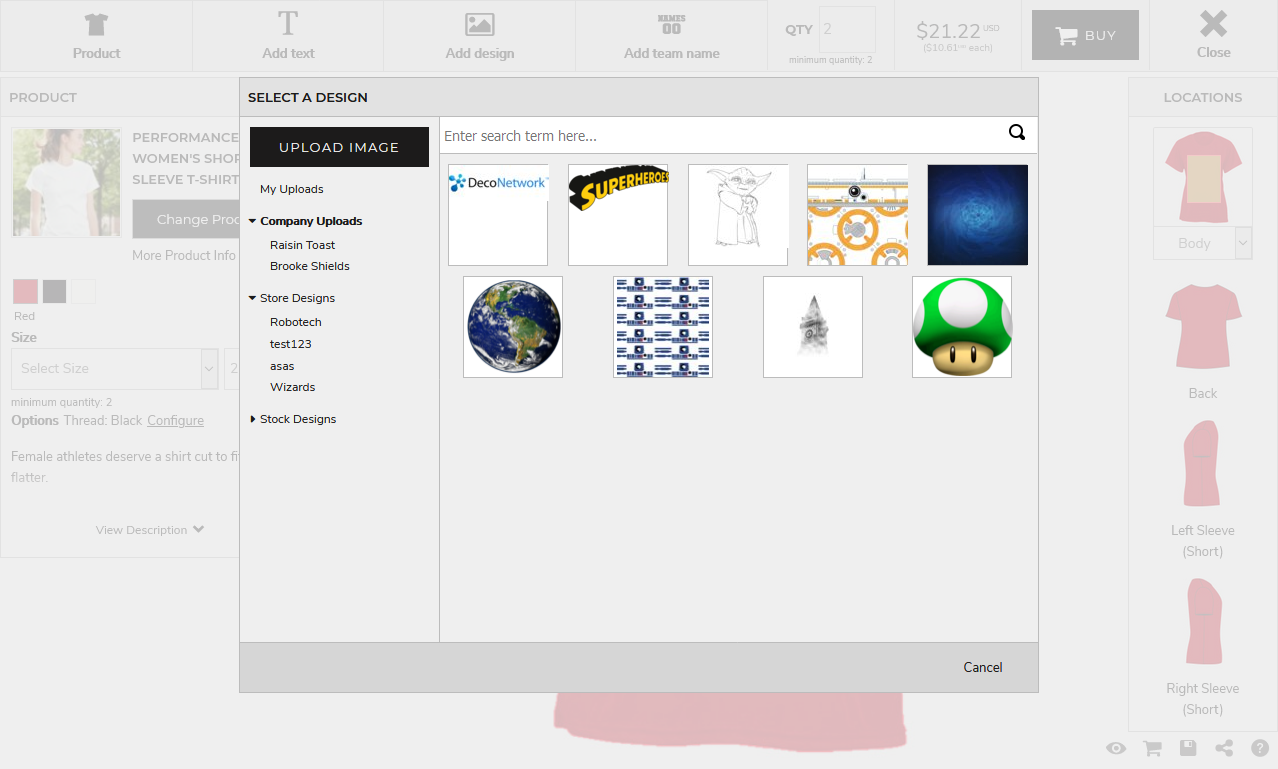The height and width of the screenshot is (769, 1278).
Task: Select the Red color swatch
Action: [24, 291]
